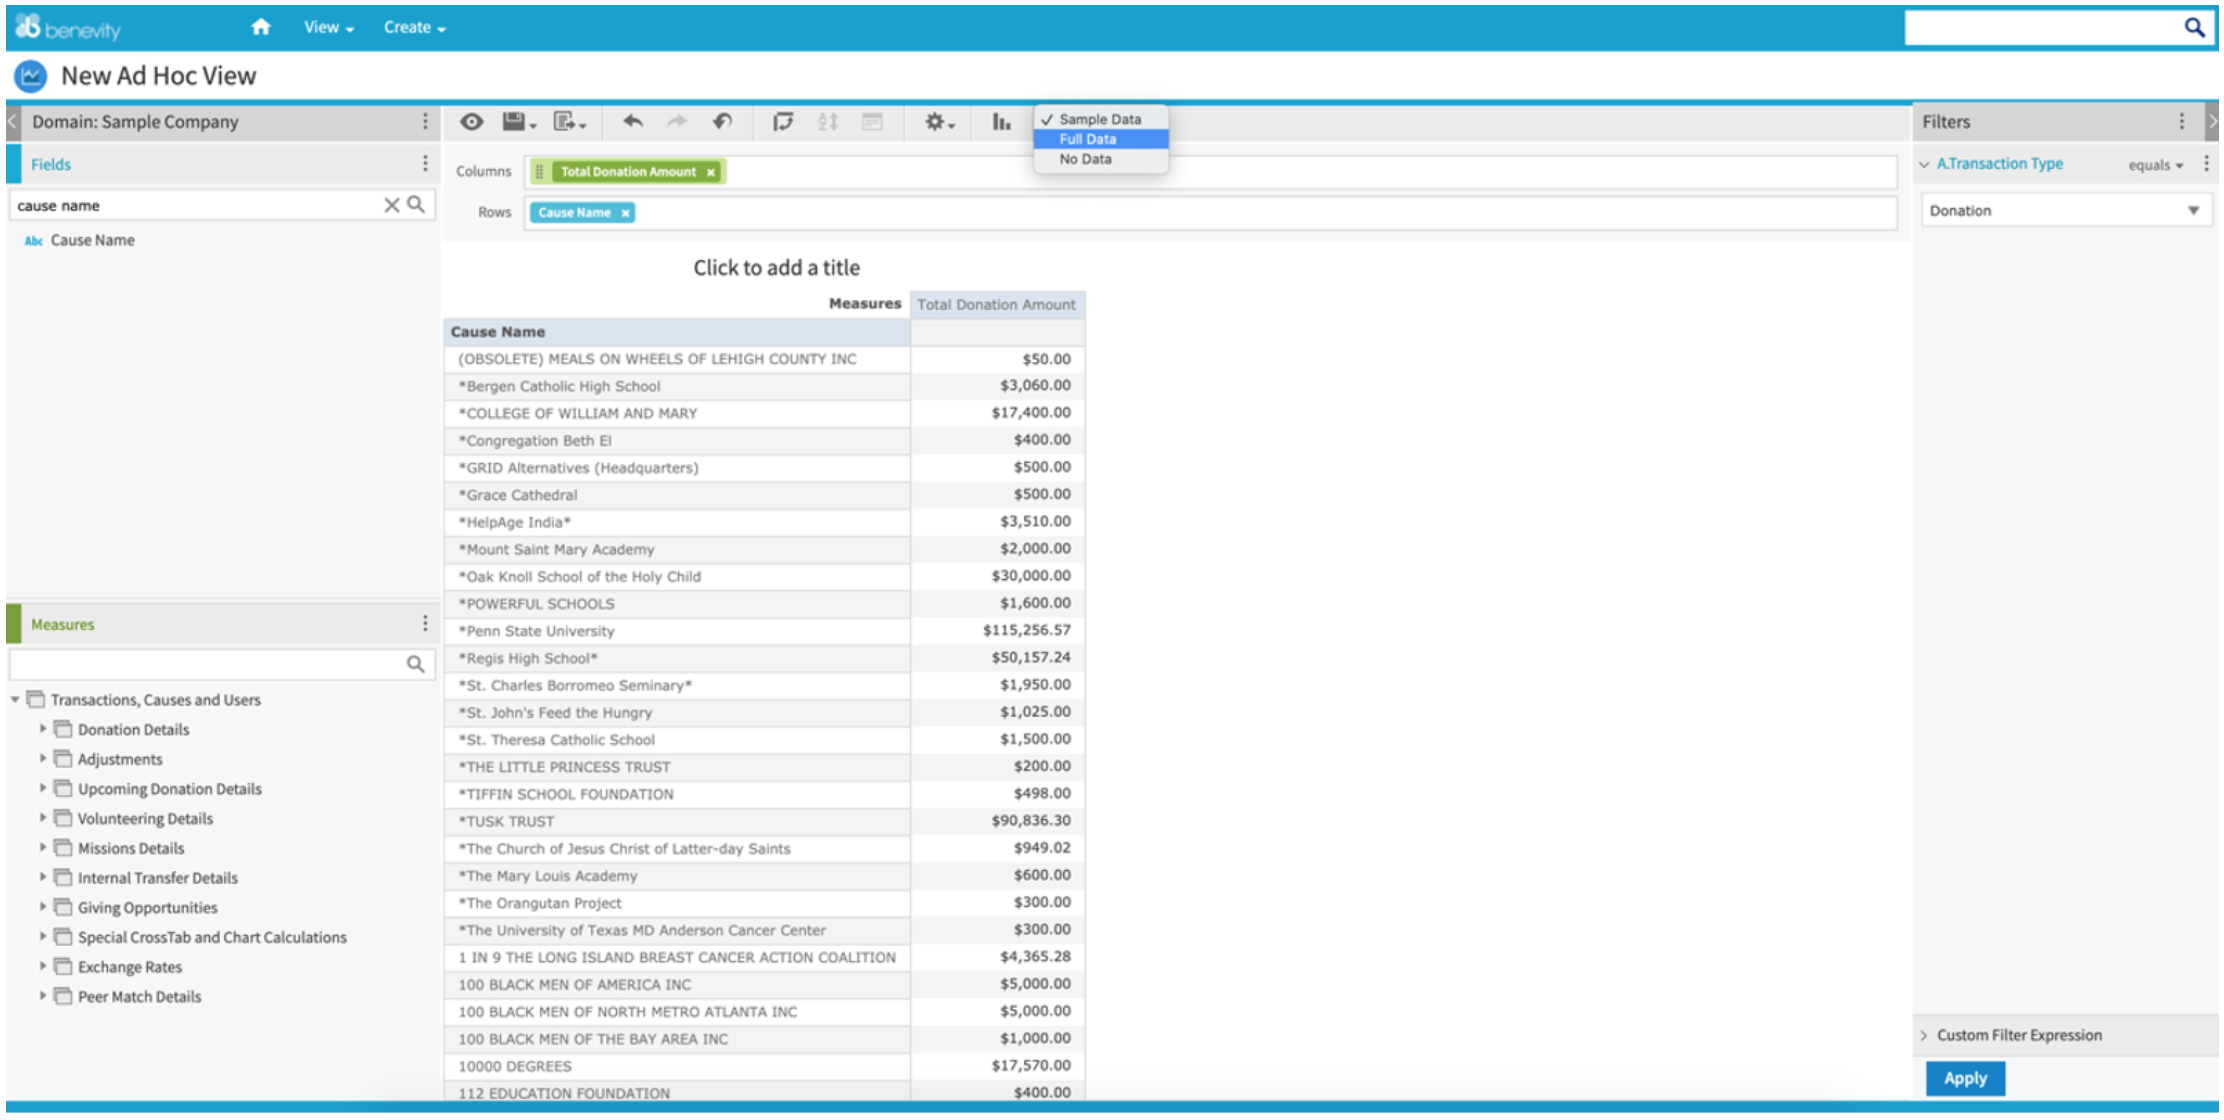The height and width of the screenshot is (1120, 2224).
Task: Select the Peer Match Details folder
Action: pos(140,997)
